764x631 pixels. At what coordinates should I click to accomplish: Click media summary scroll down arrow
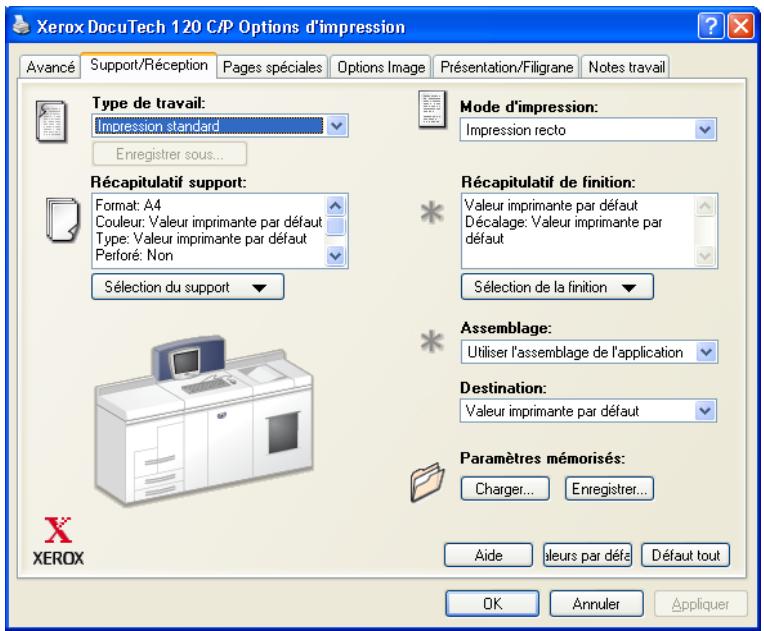336,255
